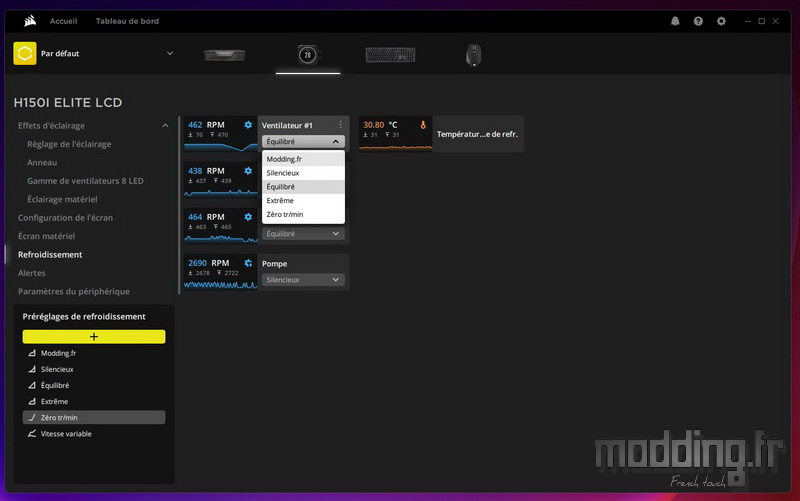Click the curve icon next to Équilibré preset

pyautogui.click(x=32, y=385)
